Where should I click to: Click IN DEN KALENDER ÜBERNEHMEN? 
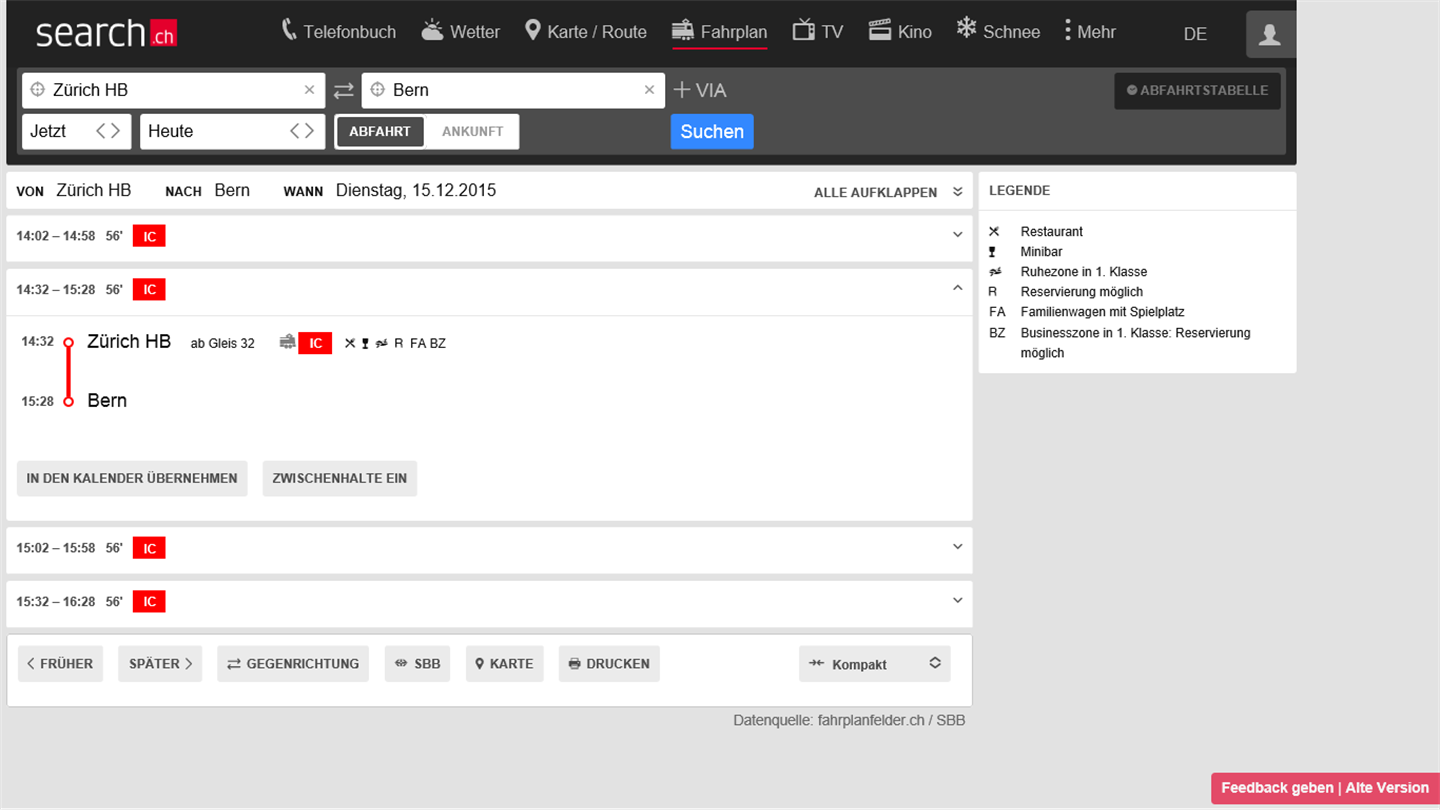tap(132, 478)
